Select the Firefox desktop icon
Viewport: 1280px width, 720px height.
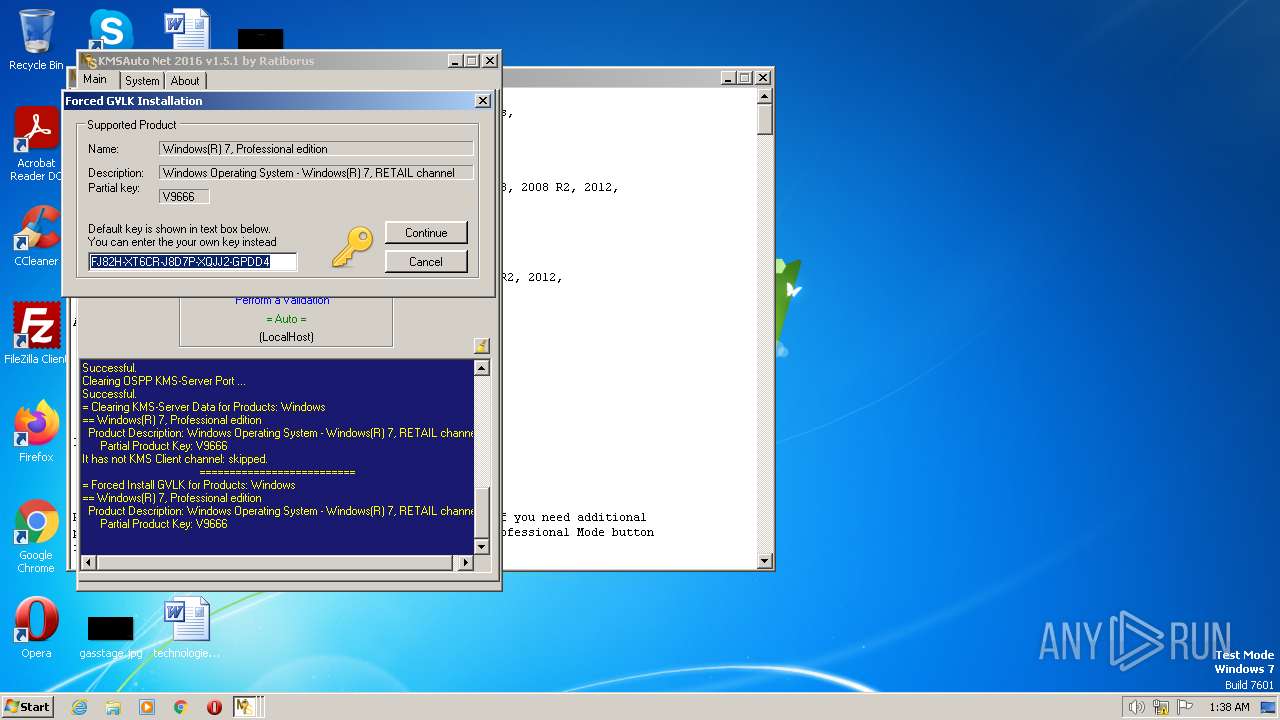pos(36,432)
